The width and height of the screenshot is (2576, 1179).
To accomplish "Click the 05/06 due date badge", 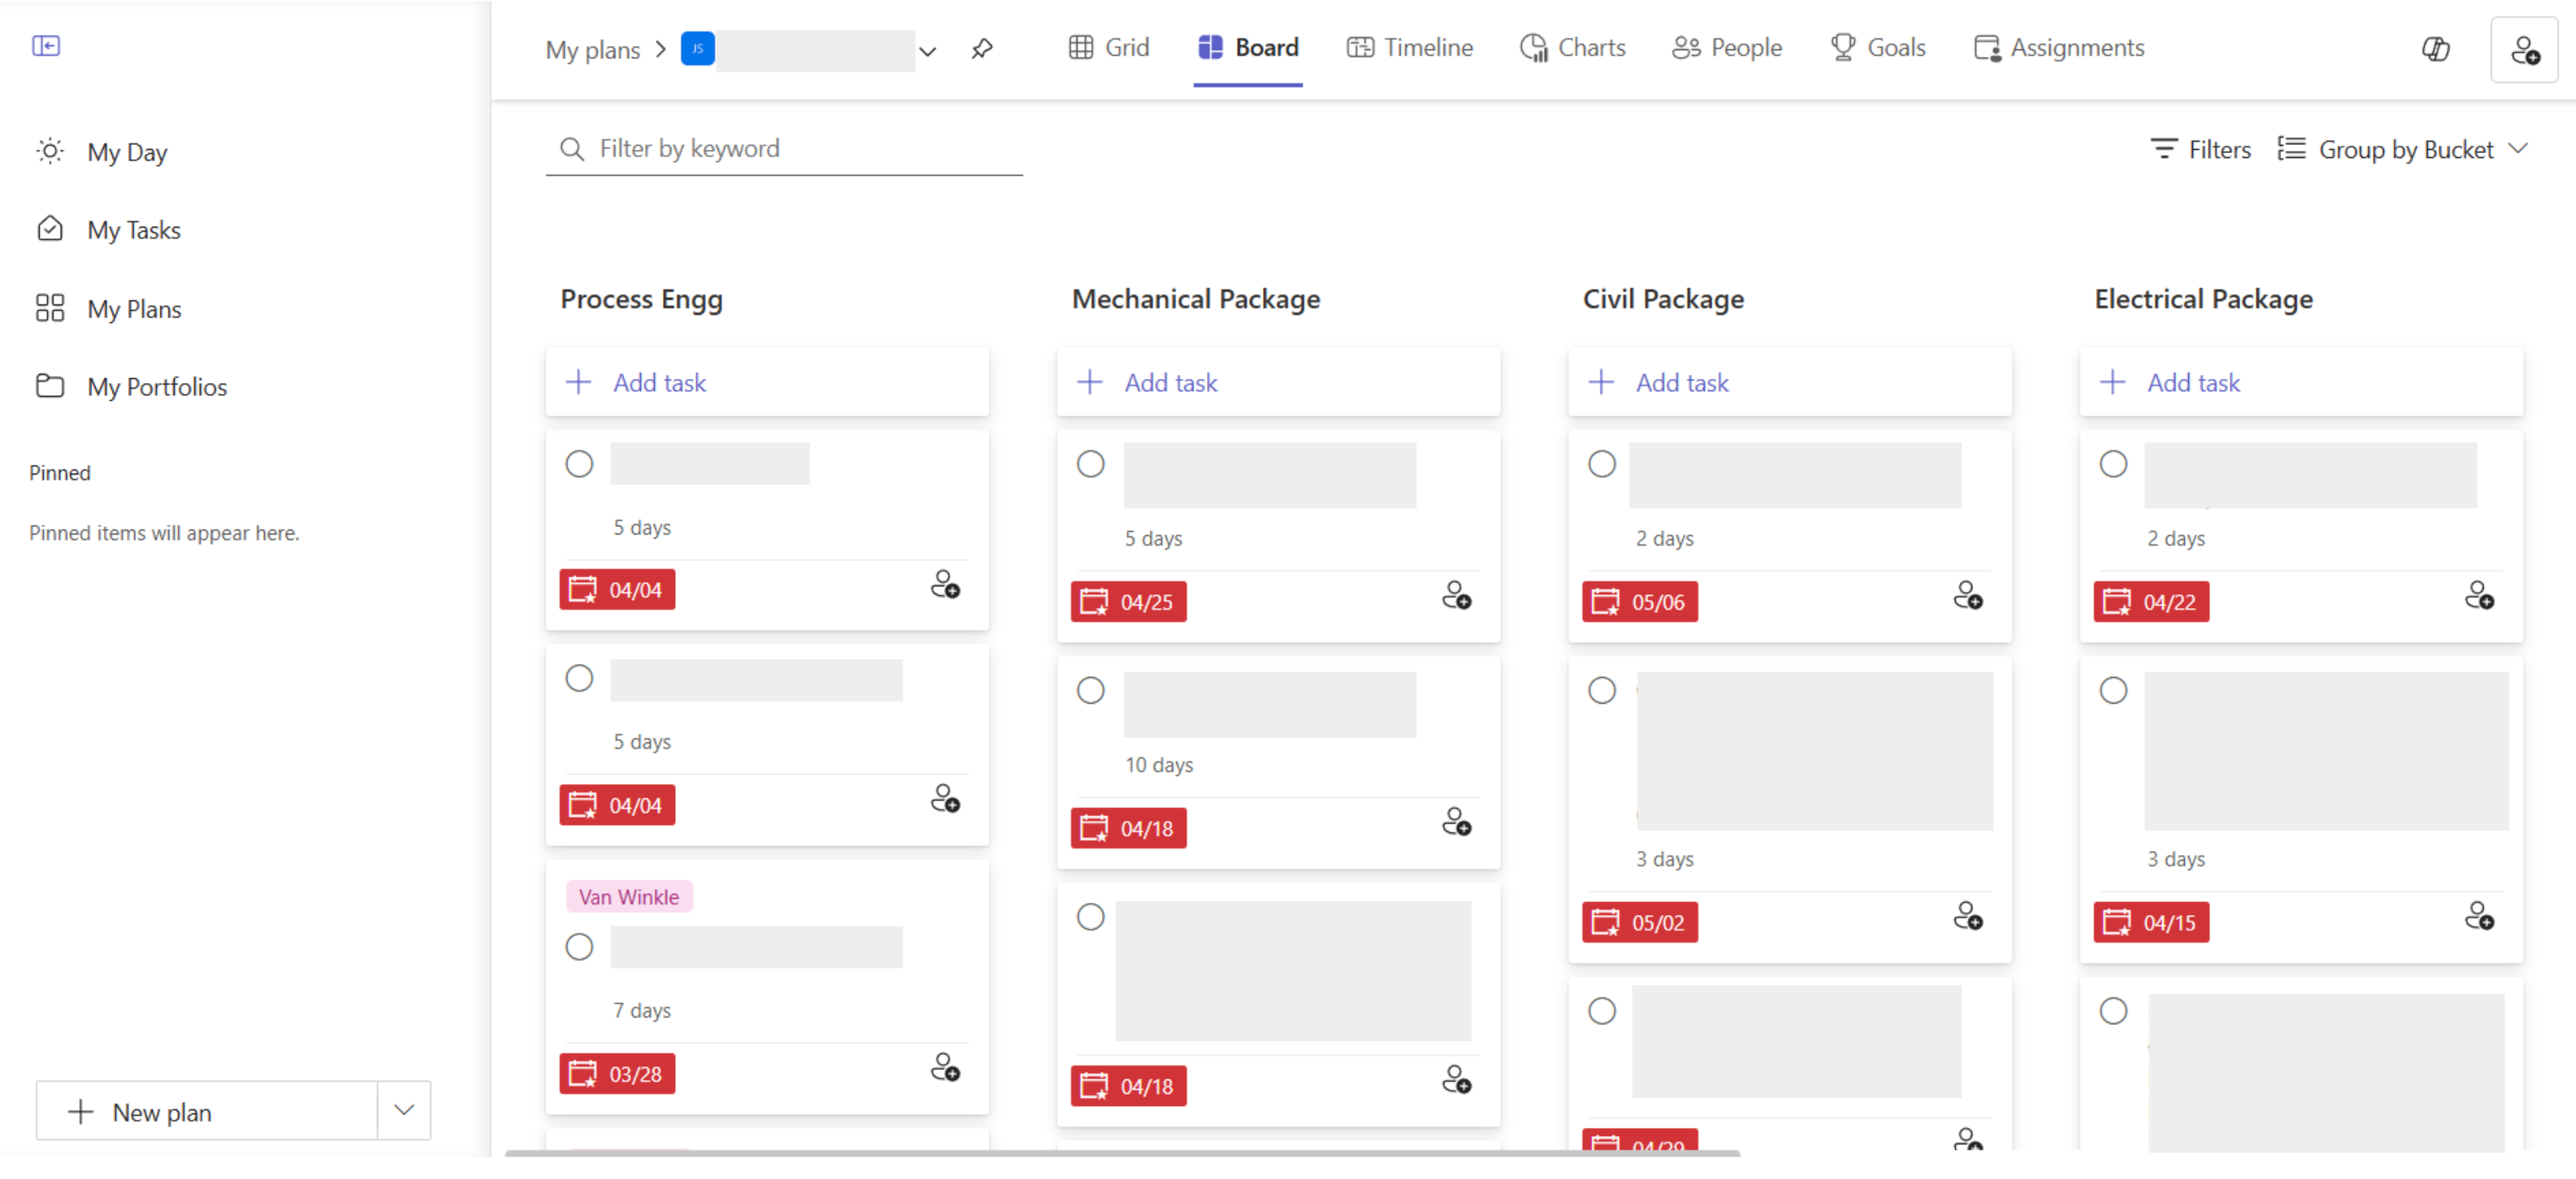I will (1639, 602).
